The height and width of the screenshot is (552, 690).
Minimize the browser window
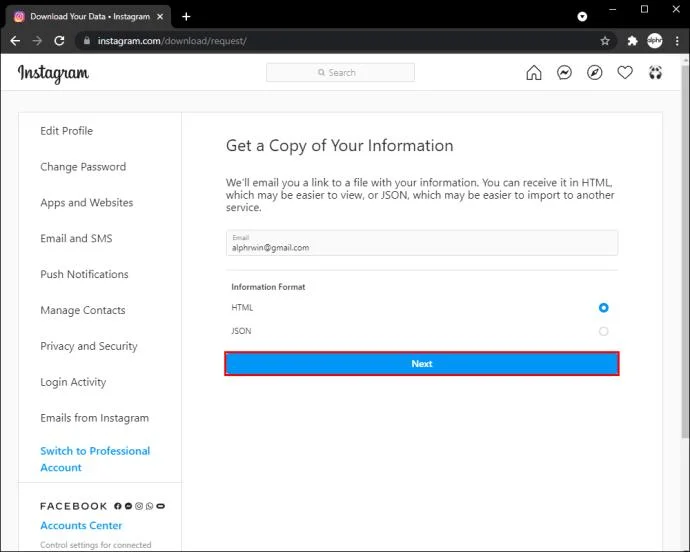pos(613,9)
